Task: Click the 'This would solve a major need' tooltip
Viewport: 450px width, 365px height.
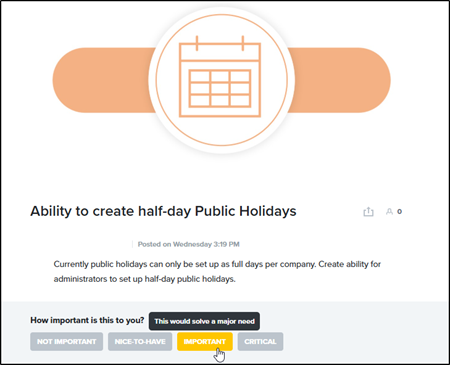Action: [x=204, y=321]
